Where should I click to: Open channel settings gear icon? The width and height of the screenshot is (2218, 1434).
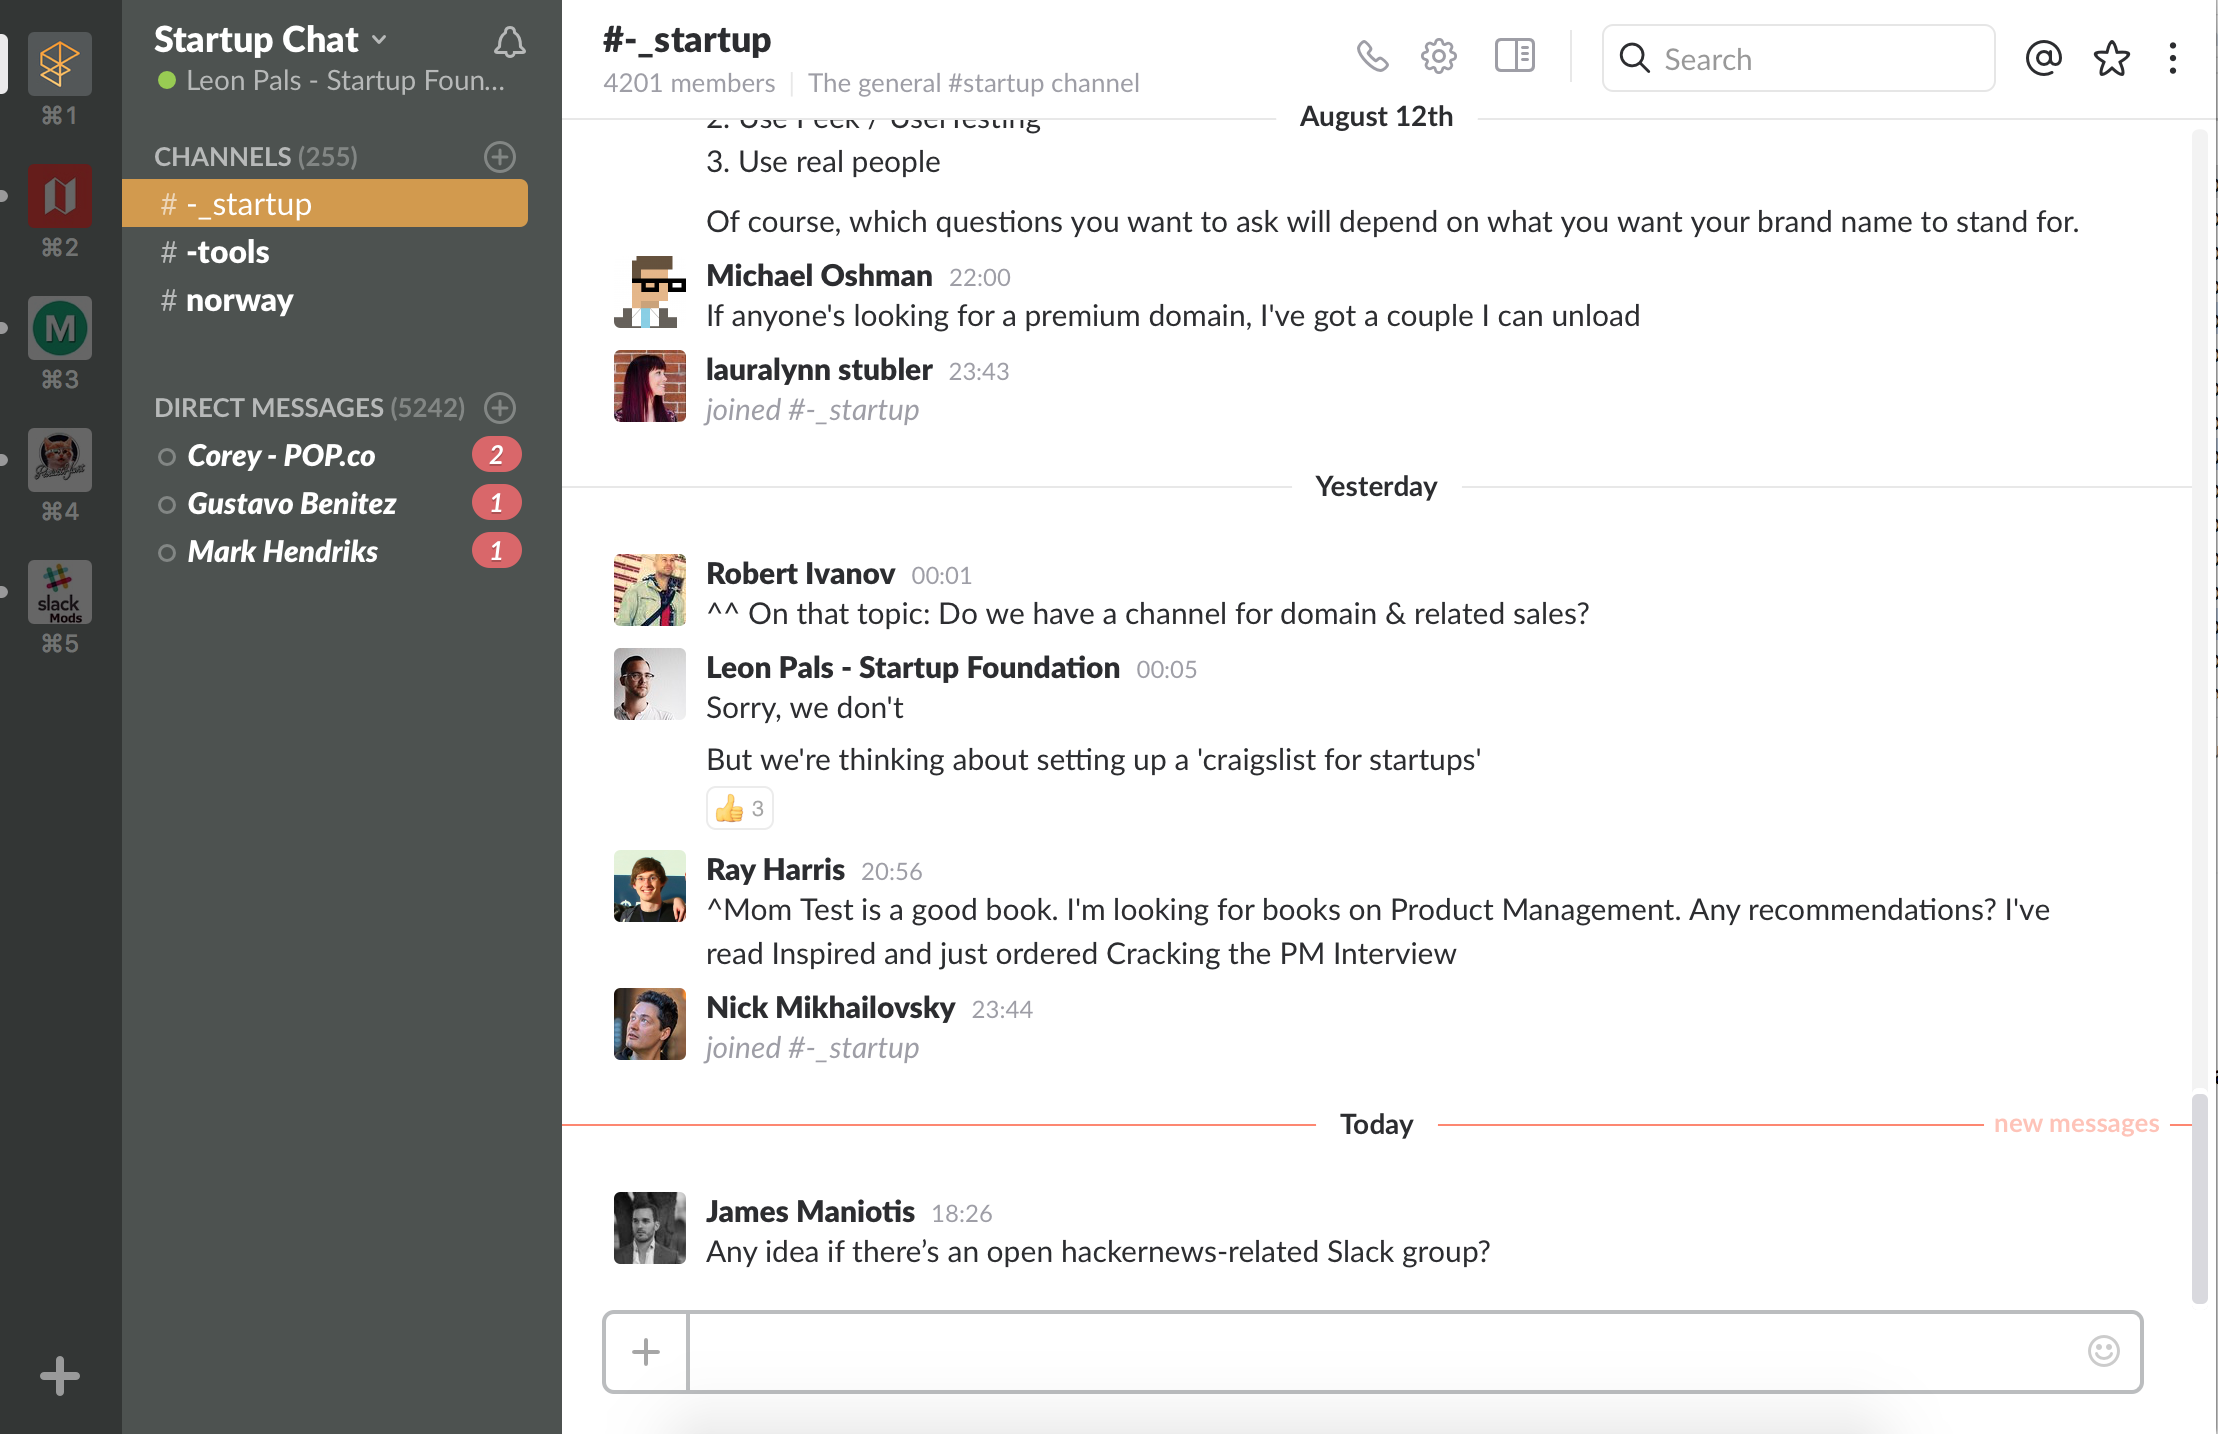1439,57
